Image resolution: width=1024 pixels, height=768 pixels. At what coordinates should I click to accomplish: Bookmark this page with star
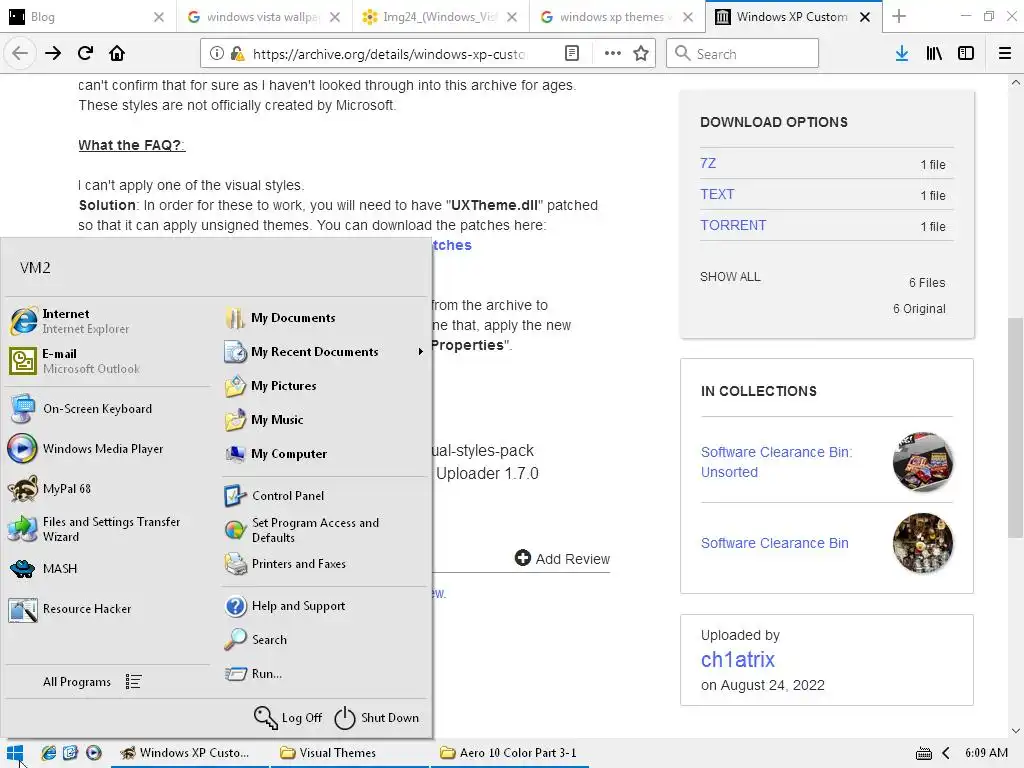tap(641, 54)
